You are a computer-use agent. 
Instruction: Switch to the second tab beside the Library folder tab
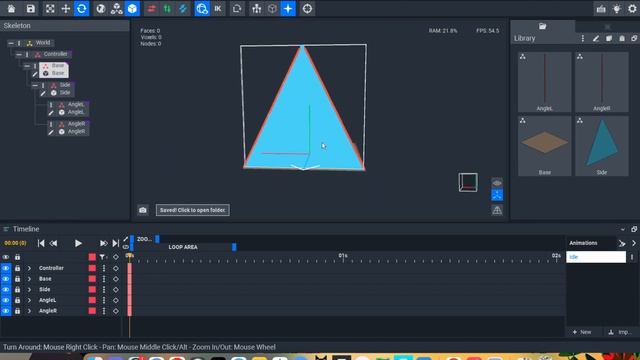(607, 26)
